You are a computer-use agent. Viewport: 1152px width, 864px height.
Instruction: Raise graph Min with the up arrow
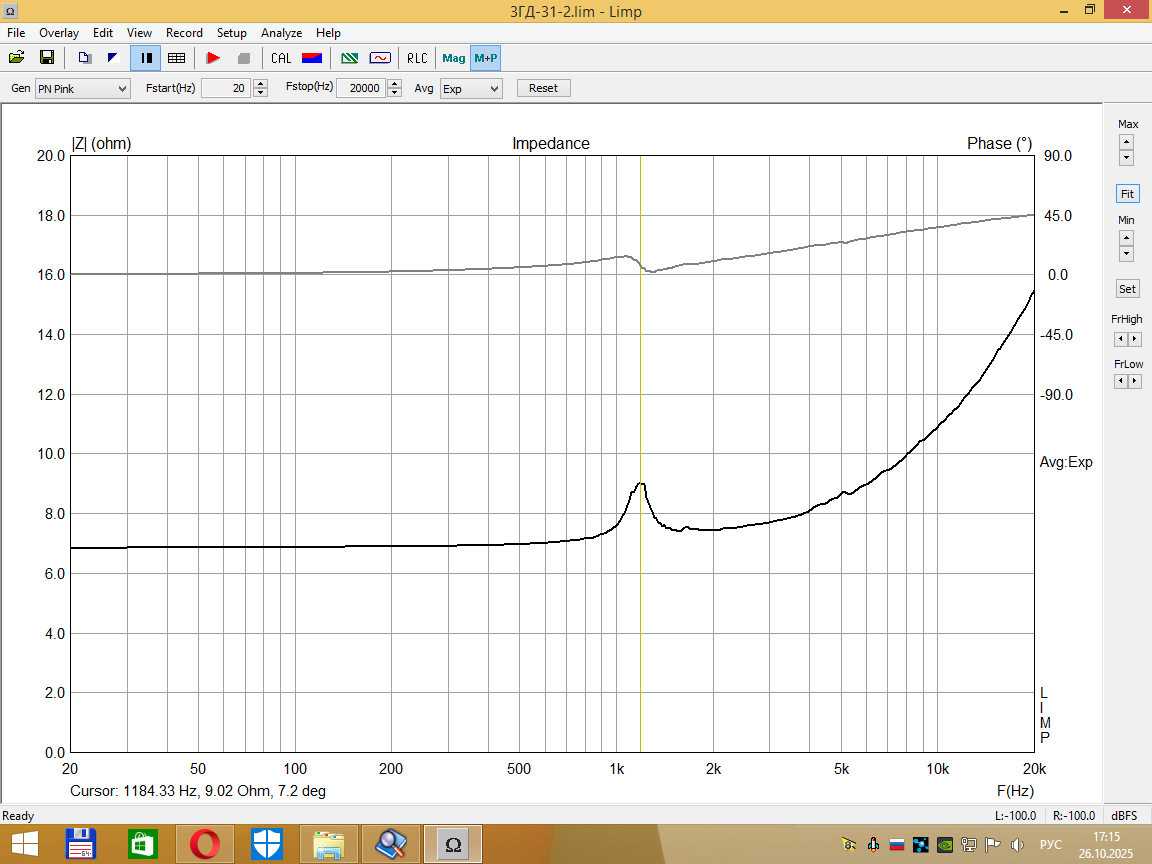pyautogui.click(x=1126, y=238)
